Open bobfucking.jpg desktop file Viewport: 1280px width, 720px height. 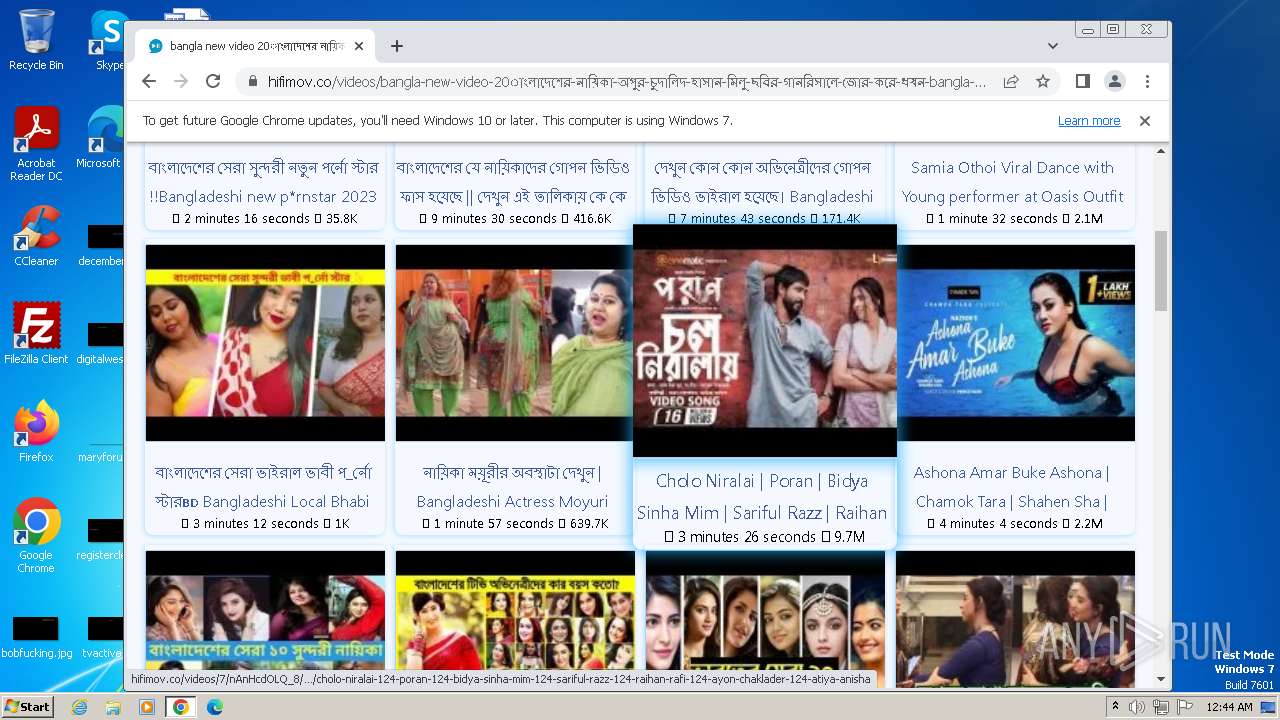pyautogui.click(x=36, y=638)
